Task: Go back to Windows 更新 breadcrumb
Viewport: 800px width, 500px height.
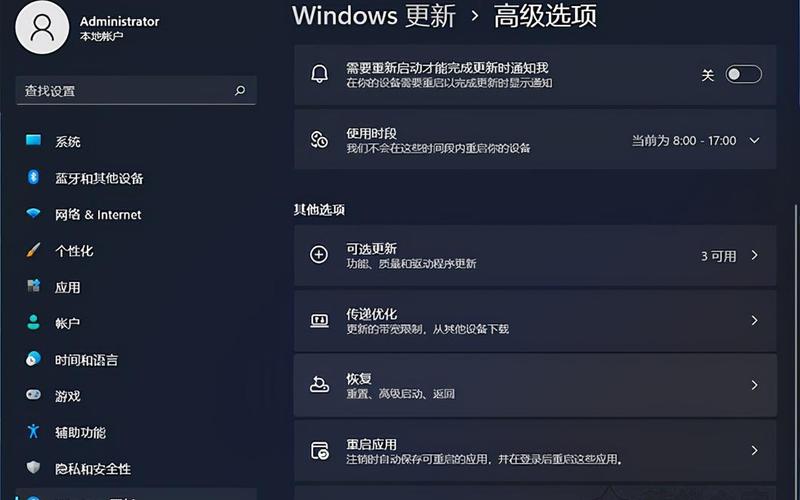Action: click(x=373, y=16)
